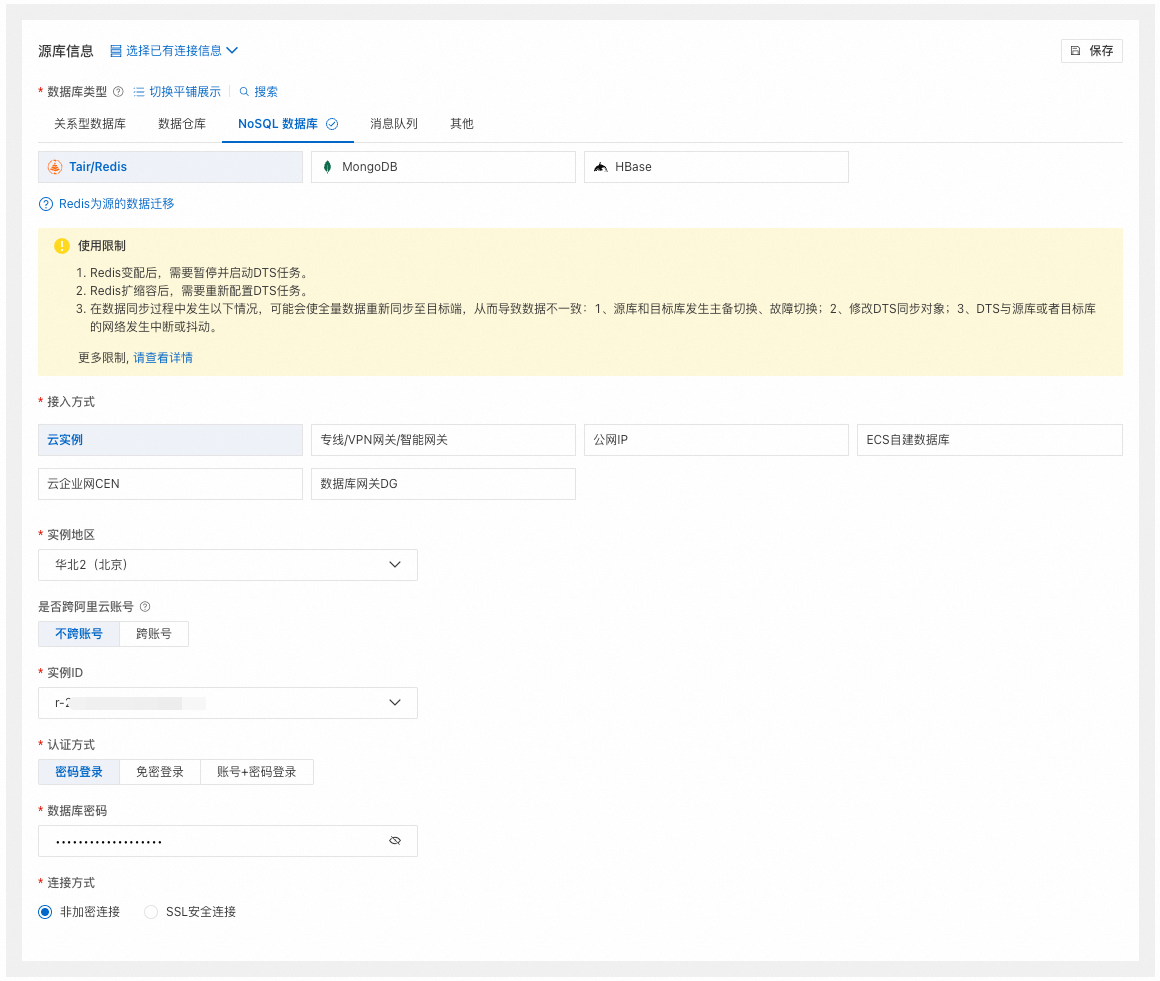This screenshot has width=1160, height=981.
Task: Click the save icon in 保存 button
Action: point(1075,51)
